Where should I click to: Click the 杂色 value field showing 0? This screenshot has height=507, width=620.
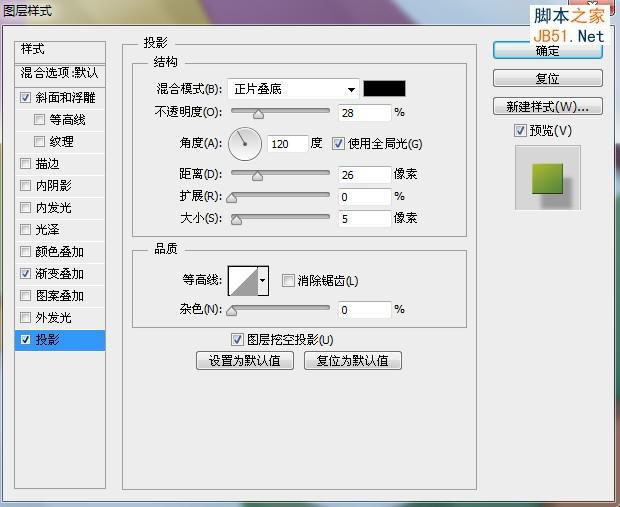click(365, 310)
